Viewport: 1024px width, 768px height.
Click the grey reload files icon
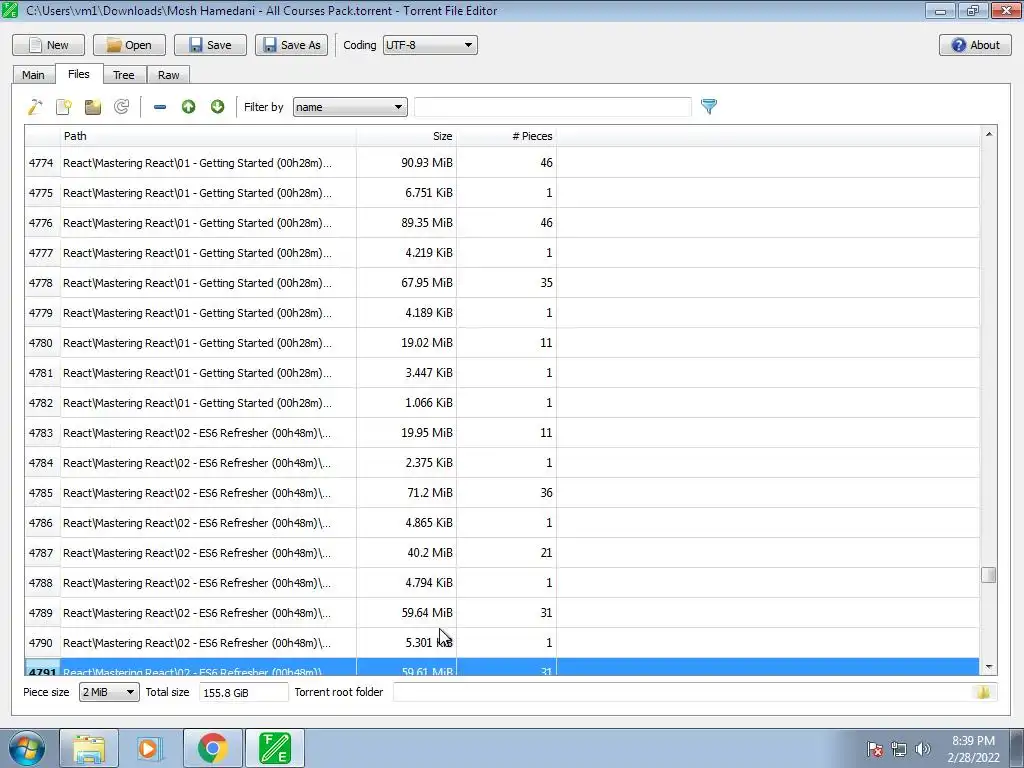click(x=121, y=106)
